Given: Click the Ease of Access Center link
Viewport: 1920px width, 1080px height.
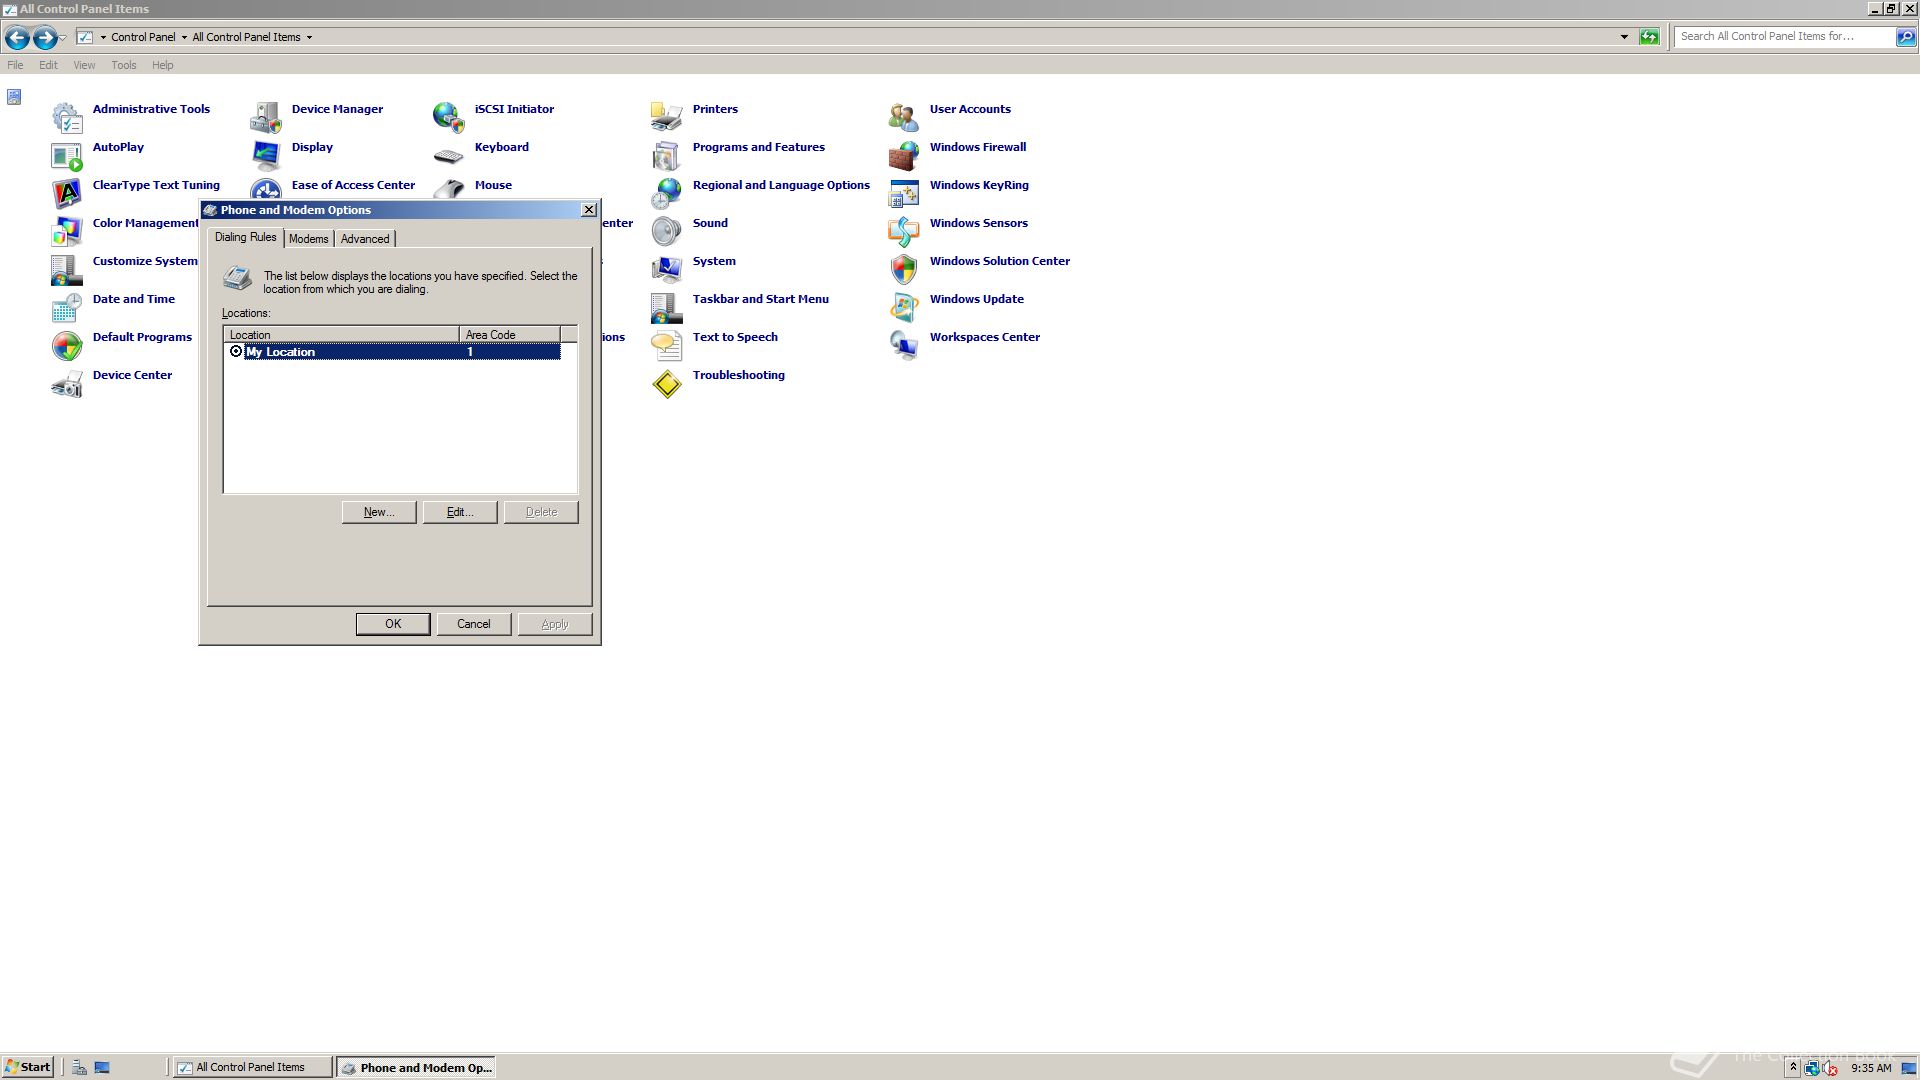Looking at the screenshot, I should [353, 185].
